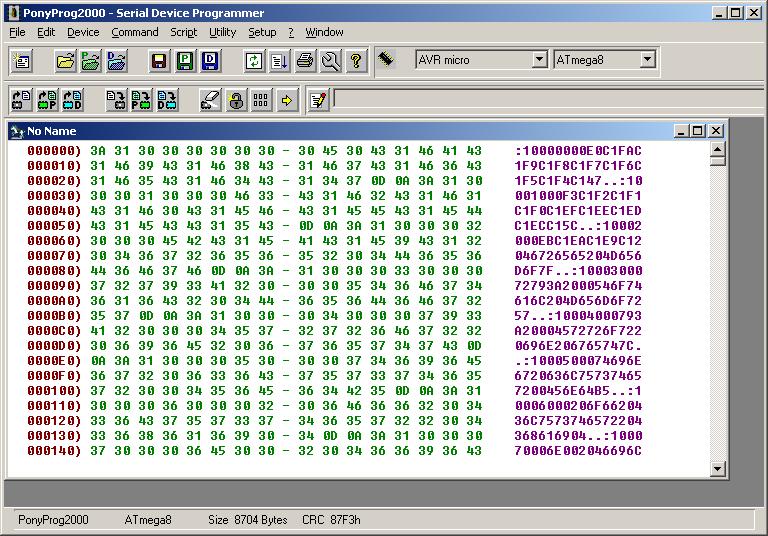This screenshot has height=536, width=768.
Task: Write program memory (P) to device
Action: (142, 100)
